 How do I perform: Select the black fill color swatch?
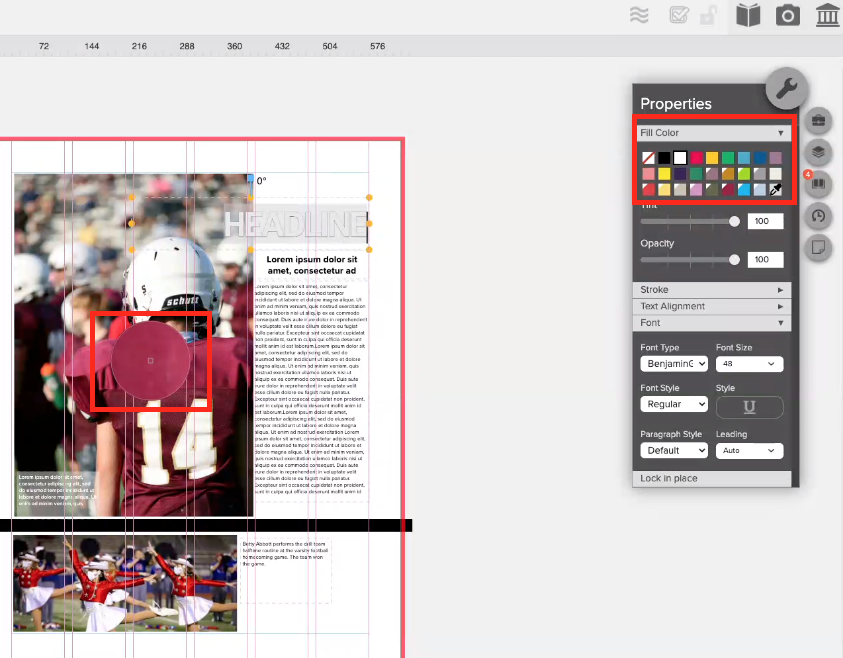pos(665,157)
